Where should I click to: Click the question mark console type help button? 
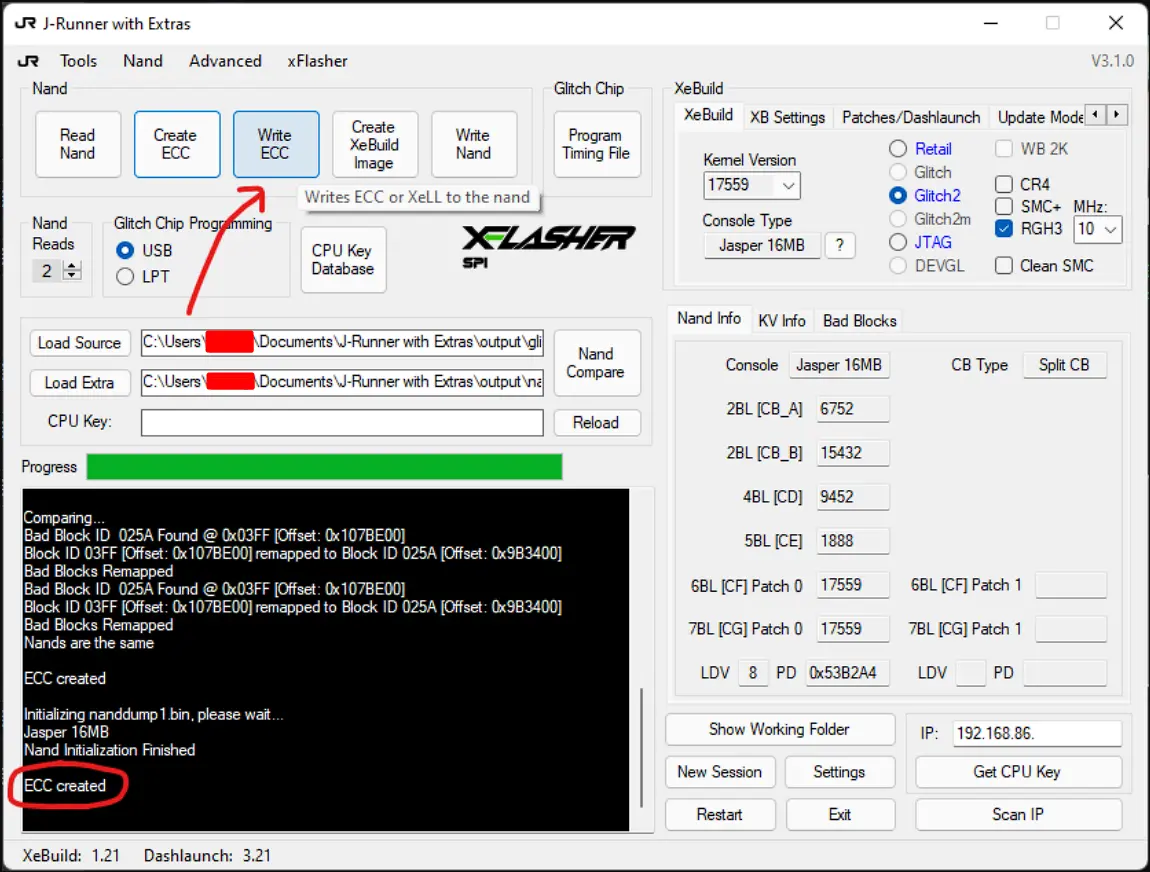tap(839, 245)
